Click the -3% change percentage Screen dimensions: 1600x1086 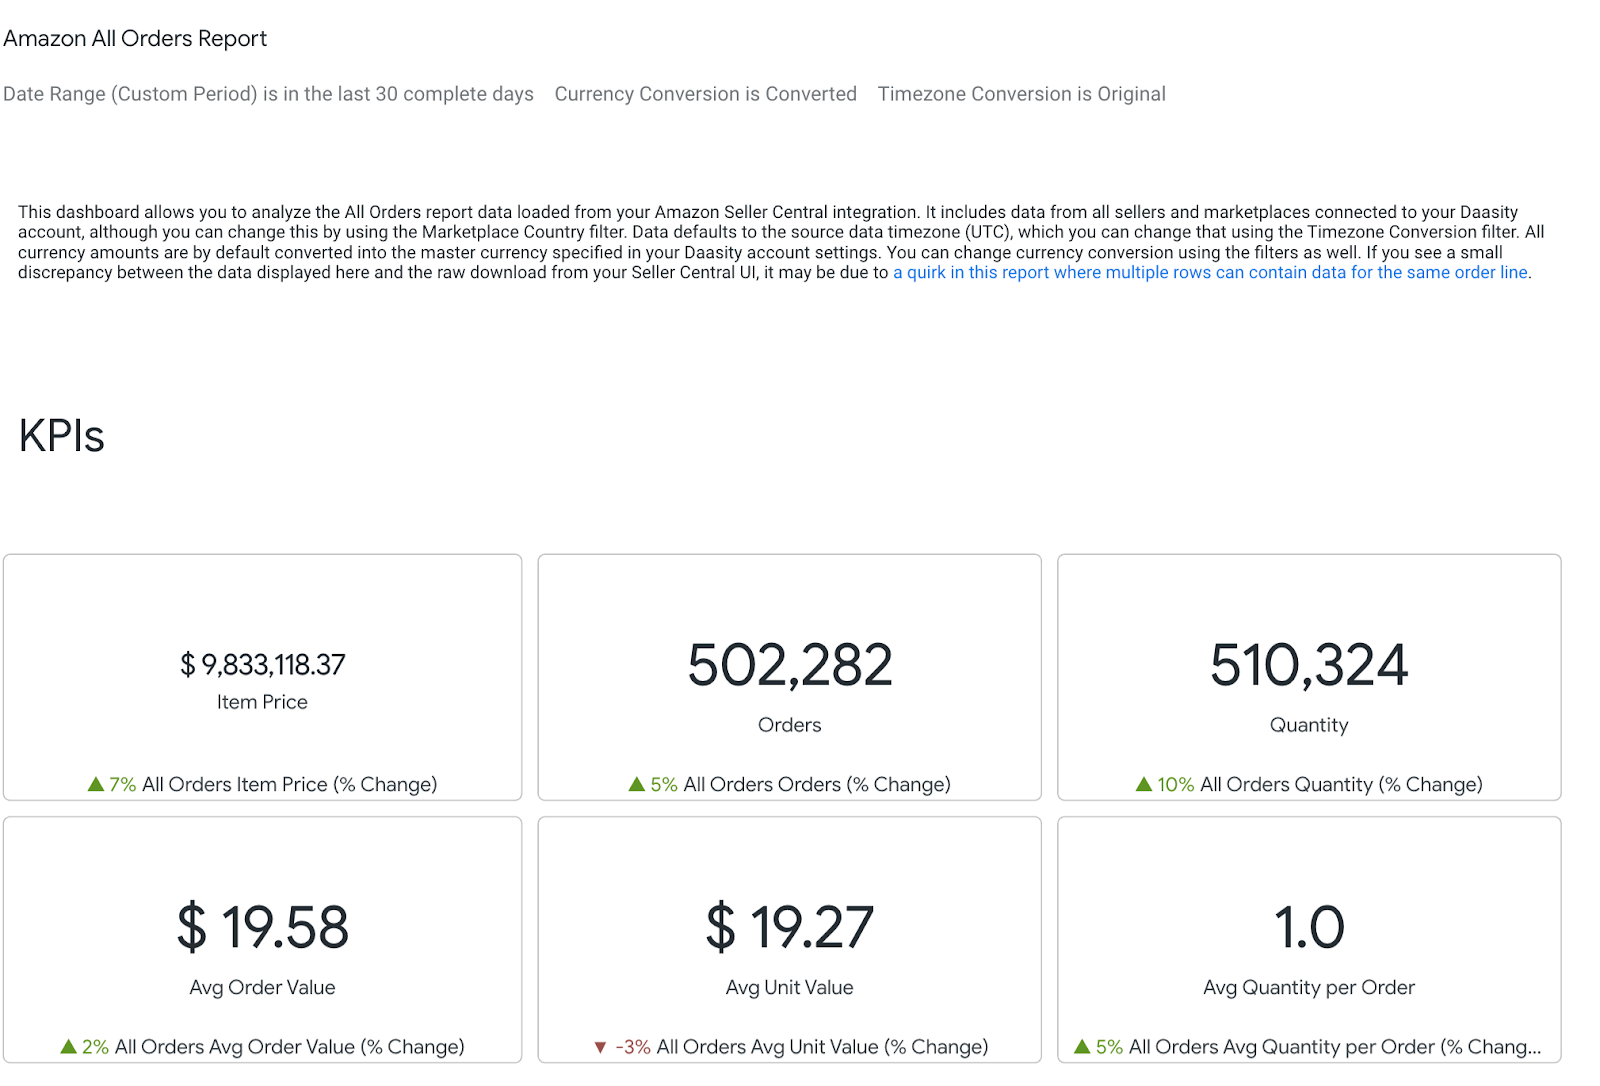[x=633, y=1047]
